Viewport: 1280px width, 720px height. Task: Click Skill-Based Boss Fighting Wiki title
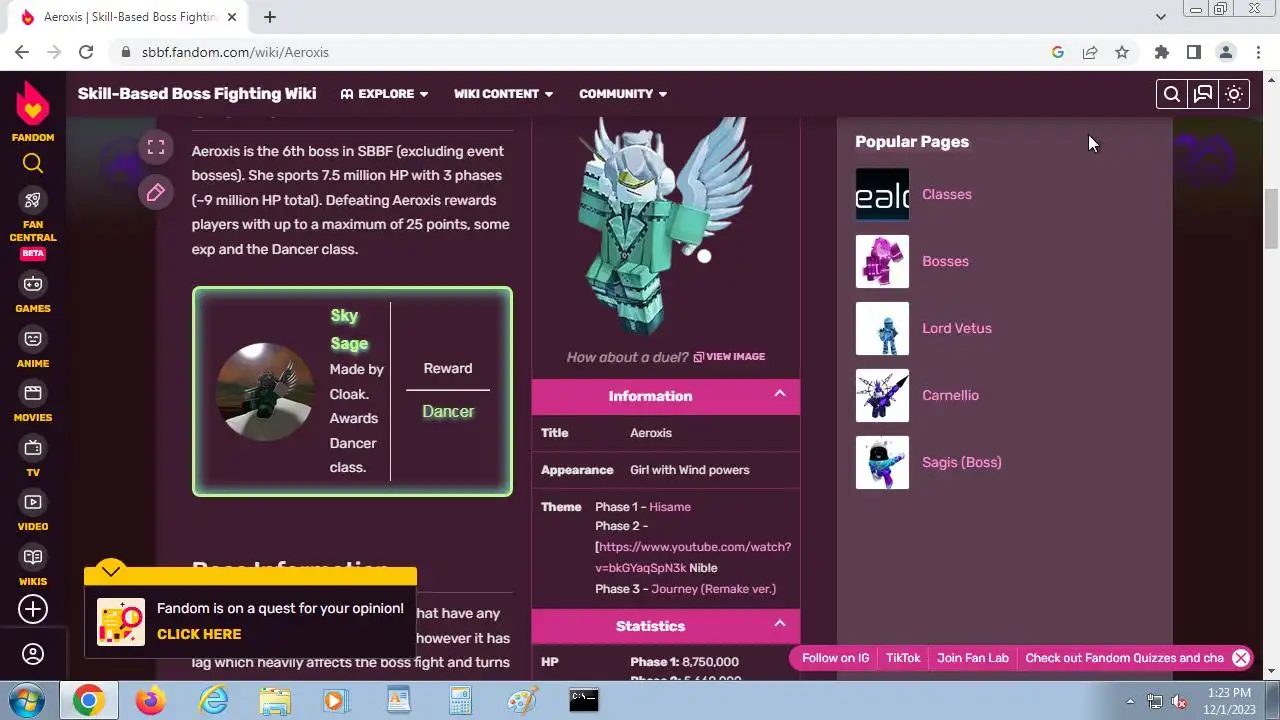197,94
